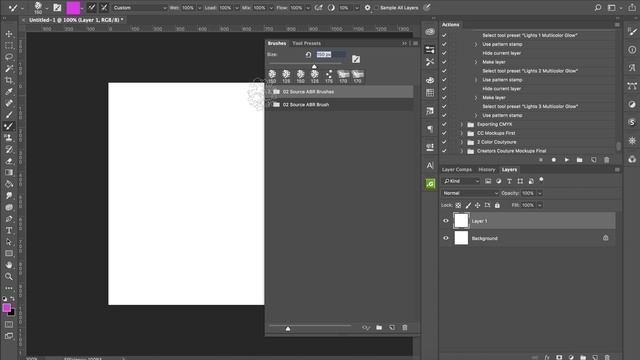Open 02 Source ABR Brushes folder

pos(339,92)
